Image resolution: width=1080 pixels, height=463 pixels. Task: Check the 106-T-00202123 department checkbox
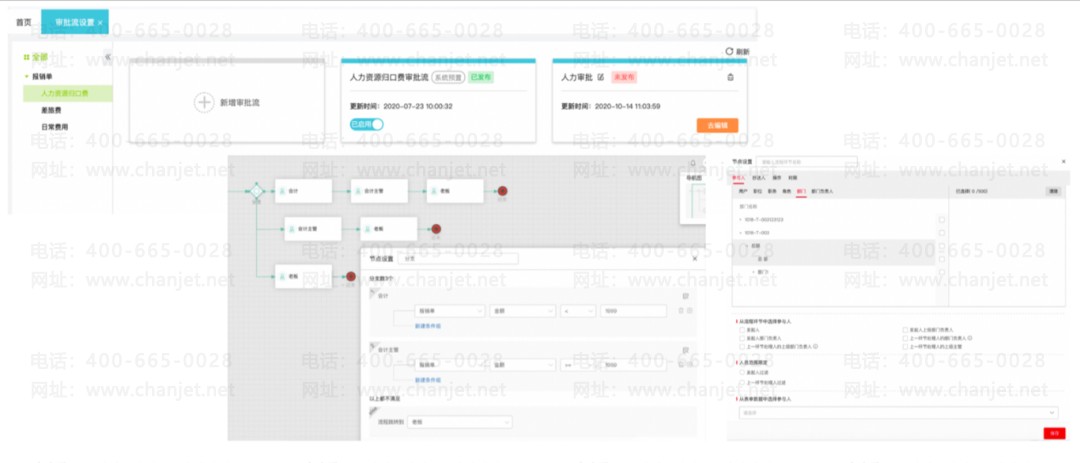(942, 220)
